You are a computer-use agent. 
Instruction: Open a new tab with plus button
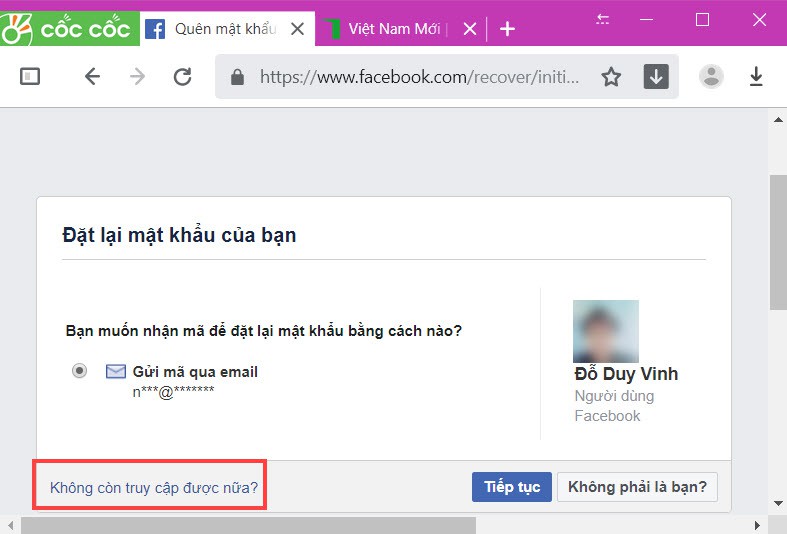pos(507,29)
